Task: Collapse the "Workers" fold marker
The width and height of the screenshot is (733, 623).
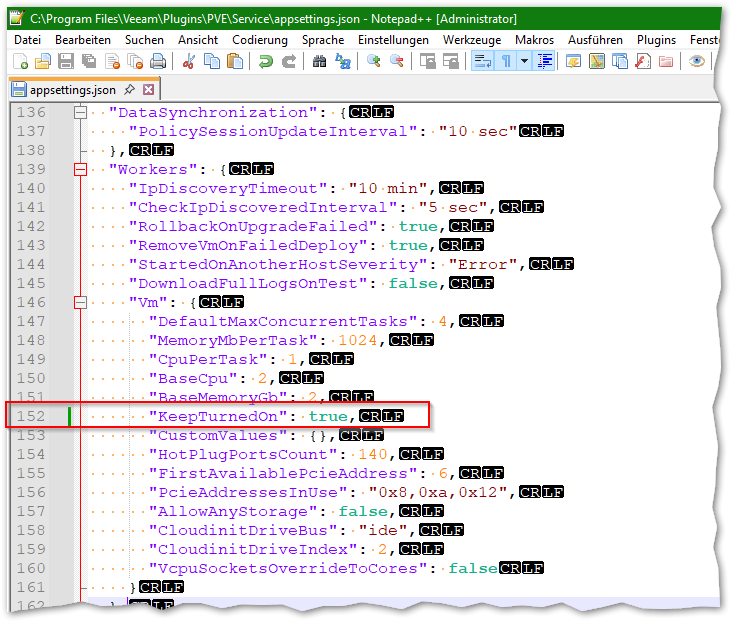Action: (x=81, y=169)
